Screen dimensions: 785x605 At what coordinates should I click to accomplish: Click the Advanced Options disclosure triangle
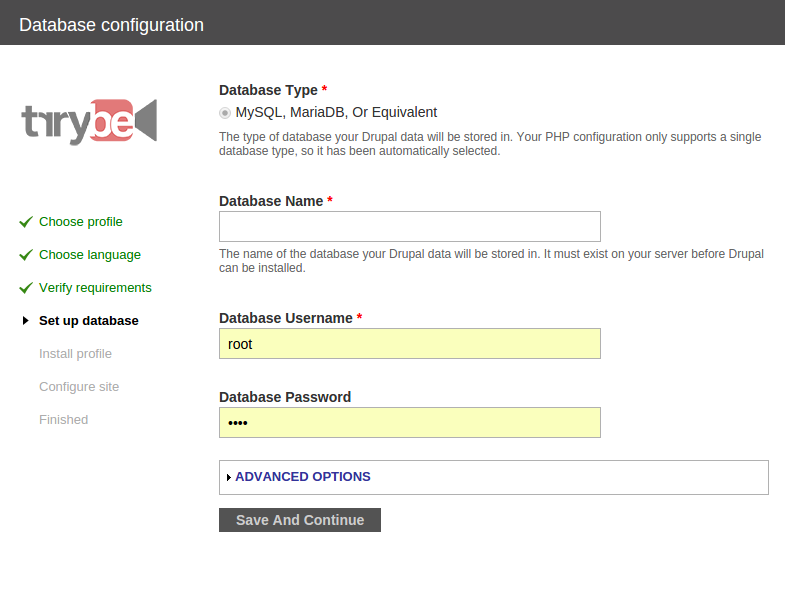[x=229, y=478]
